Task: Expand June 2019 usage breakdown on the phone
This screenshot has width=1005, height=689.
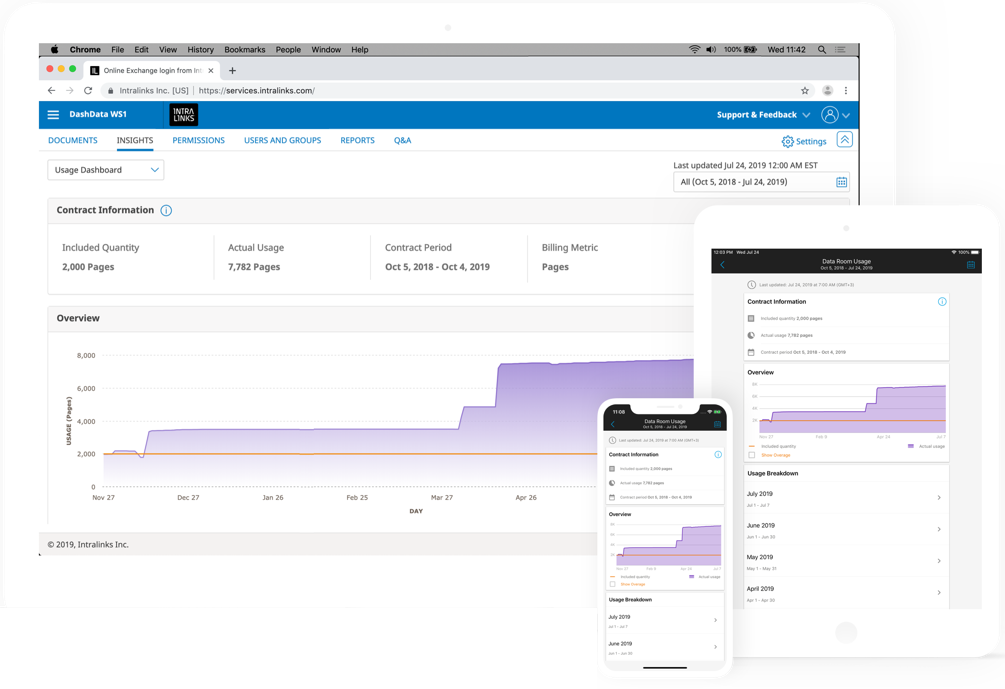Action: coord(664,647)
